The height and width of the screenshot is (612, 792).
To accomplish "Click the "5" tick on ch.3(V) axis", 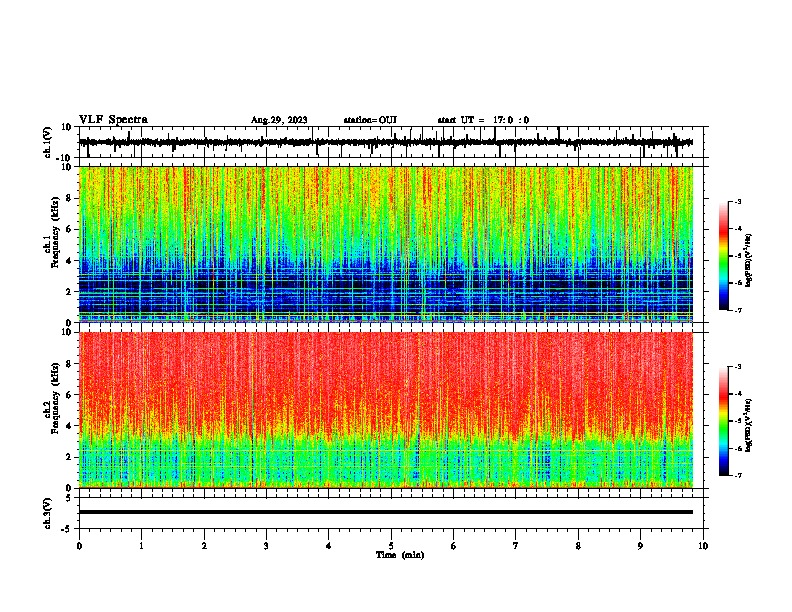I will (69, 498).
